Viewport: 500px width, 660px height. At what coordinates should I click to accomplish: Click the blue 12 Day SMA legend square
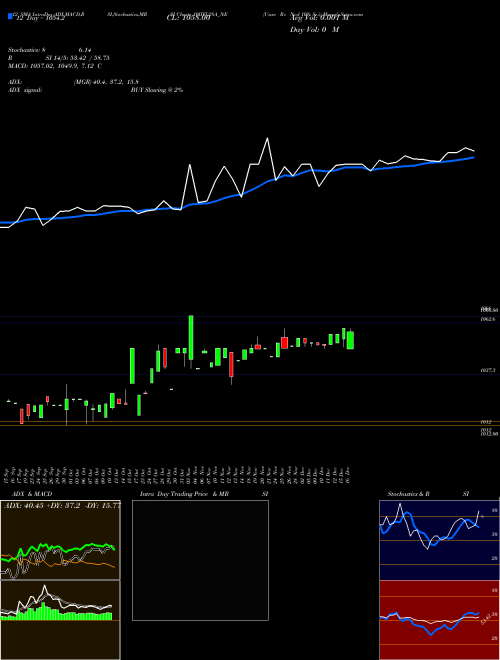tap(10, 16)
